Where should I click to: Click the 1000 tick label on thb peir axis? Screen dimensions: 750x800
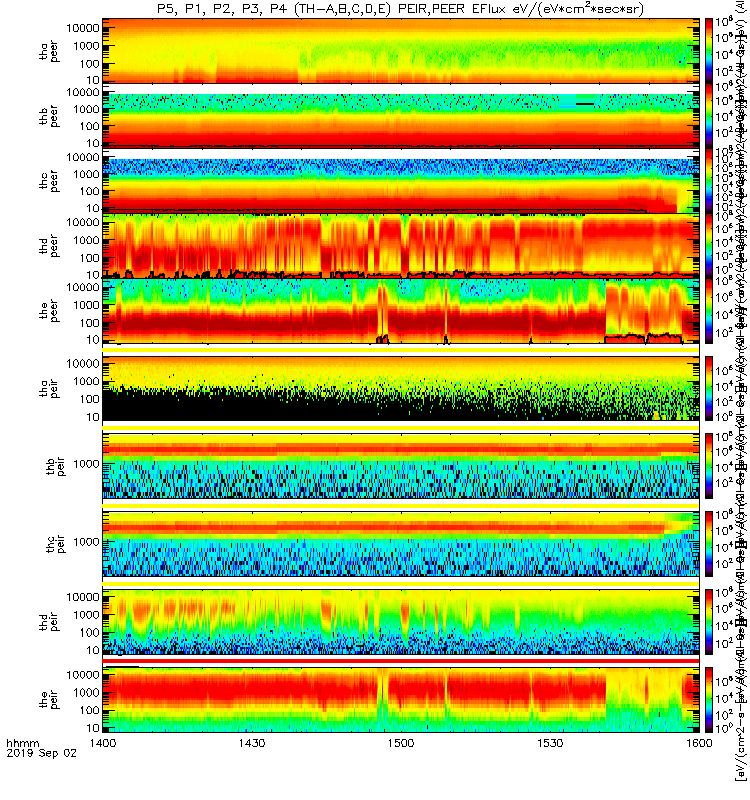(86, 464)
